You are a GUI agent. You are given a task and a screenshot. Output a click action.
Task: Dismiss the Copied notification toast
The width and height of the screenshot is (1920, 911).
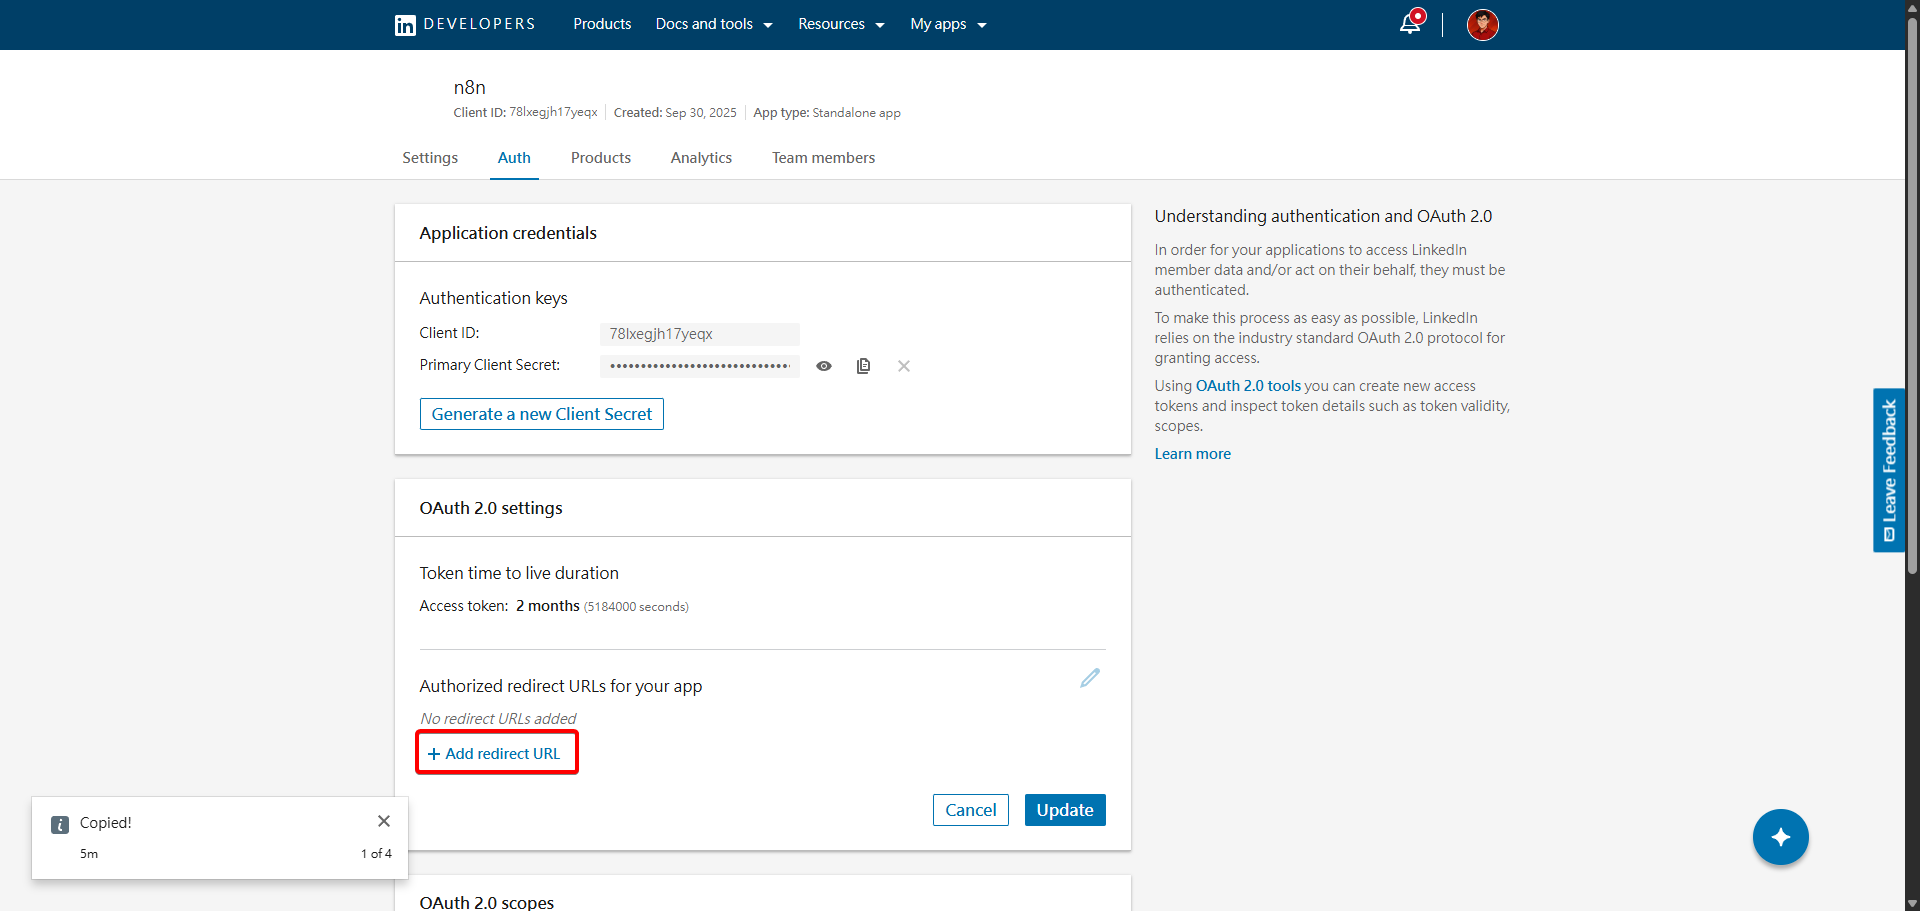[x=383, y=820]
